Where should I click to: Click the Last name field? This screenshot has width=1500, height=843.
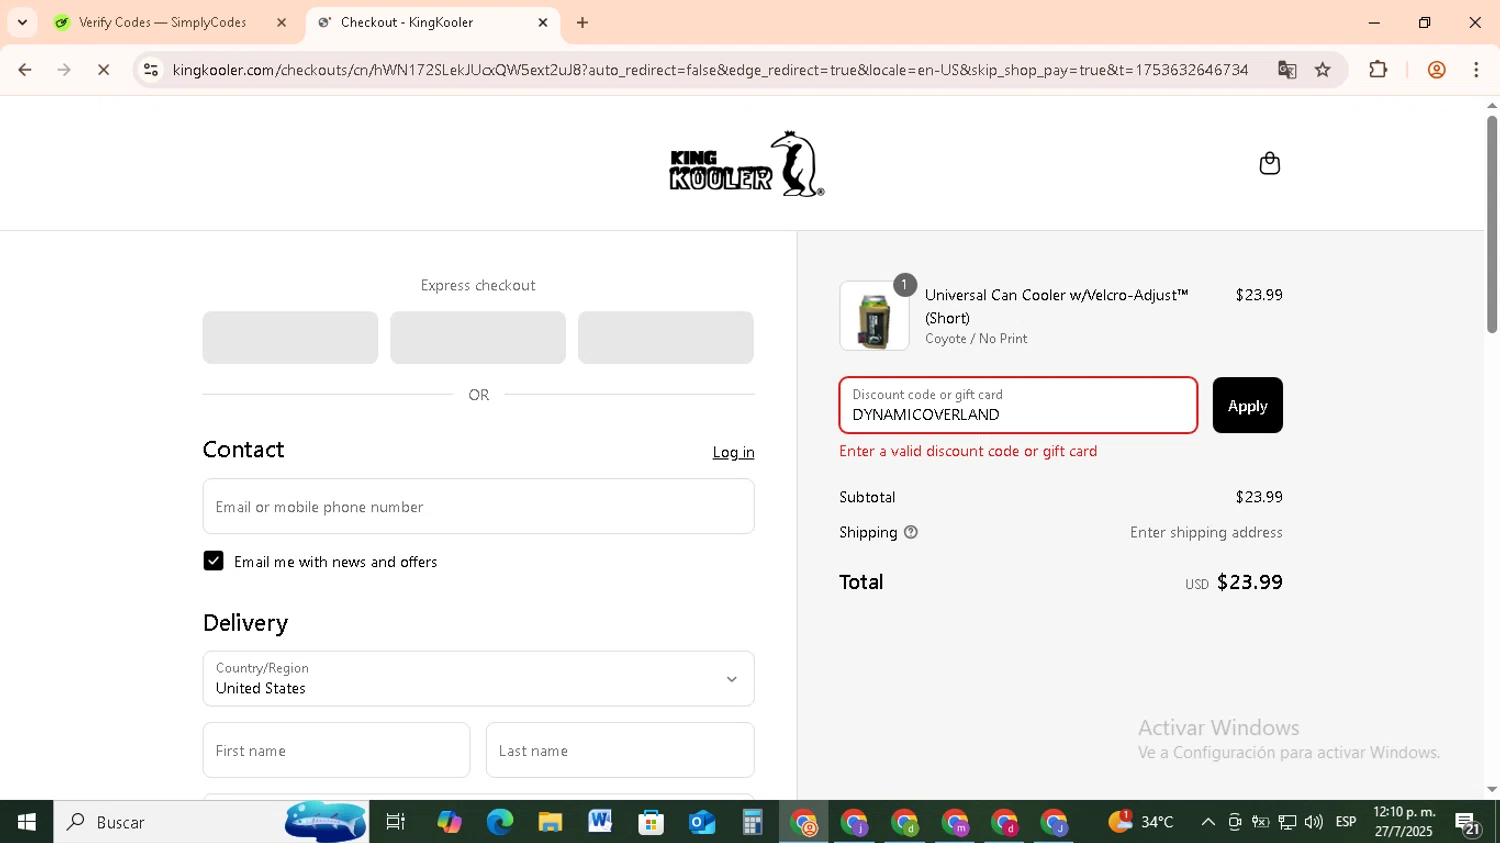(620, 750)
